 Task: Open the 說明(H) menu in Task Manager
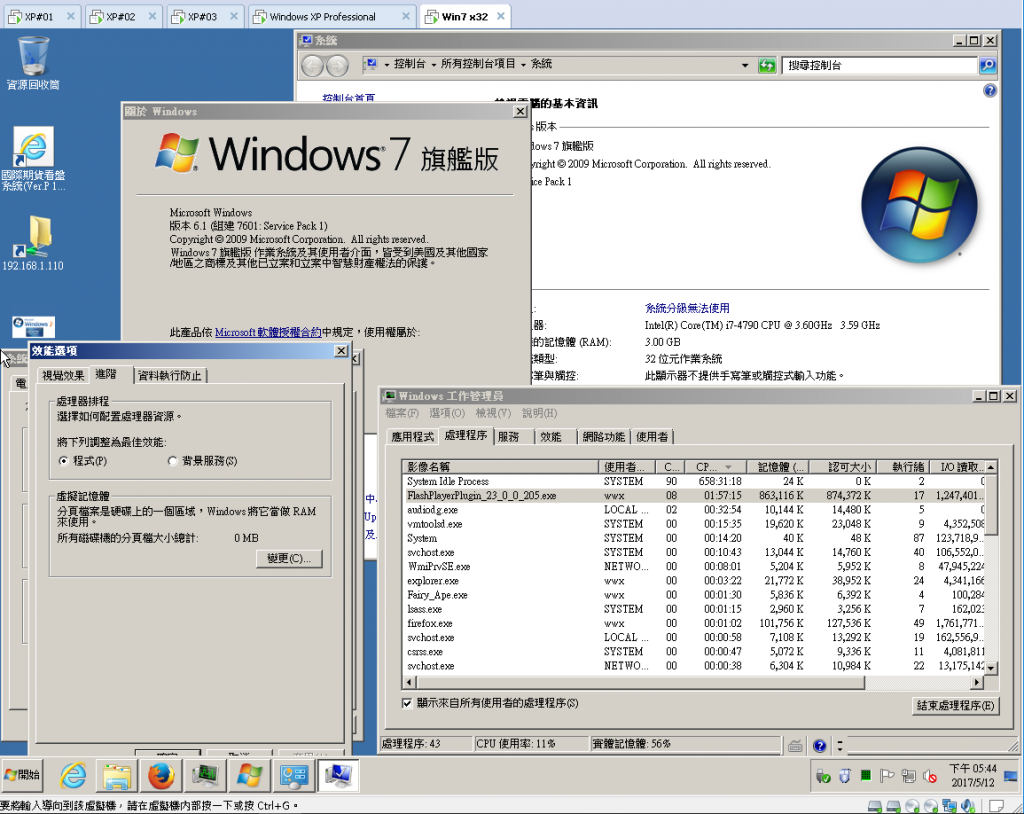click(539, 413)
